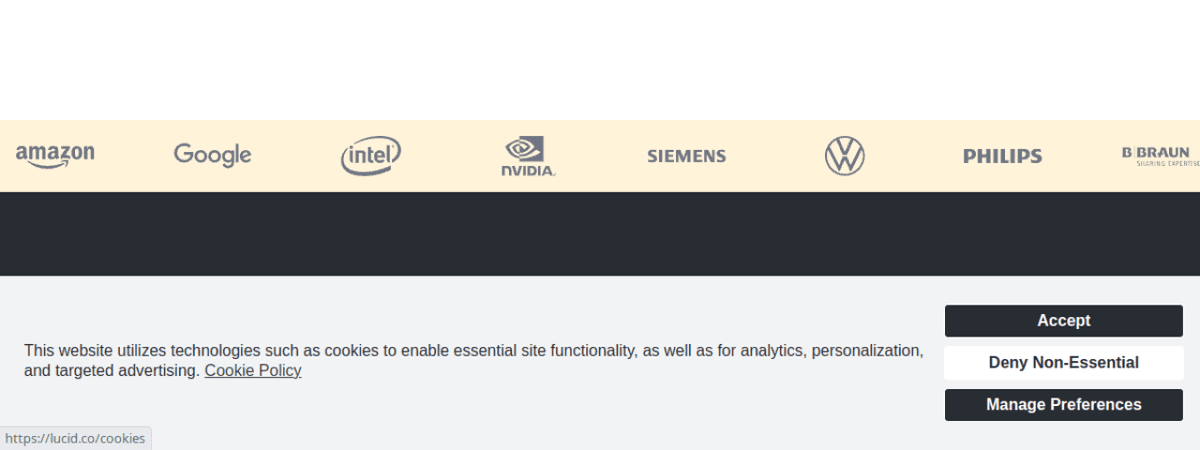
Task: Click the Amazon logo
Action: click(x=55, y=155)
